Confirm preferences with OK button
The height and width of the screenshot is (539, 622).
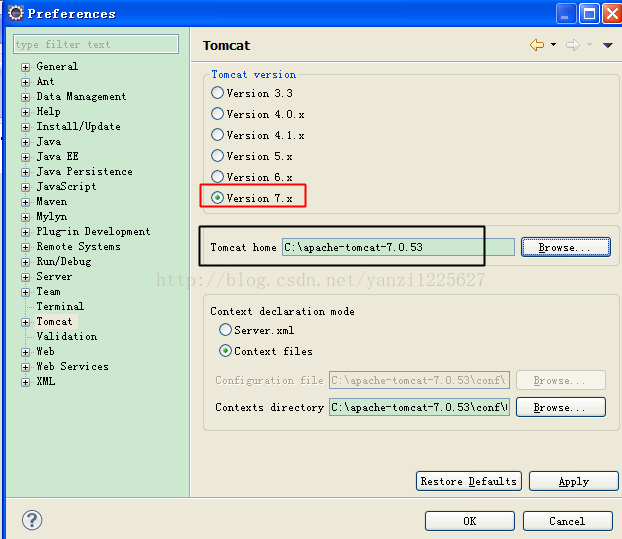coord(470,521)
